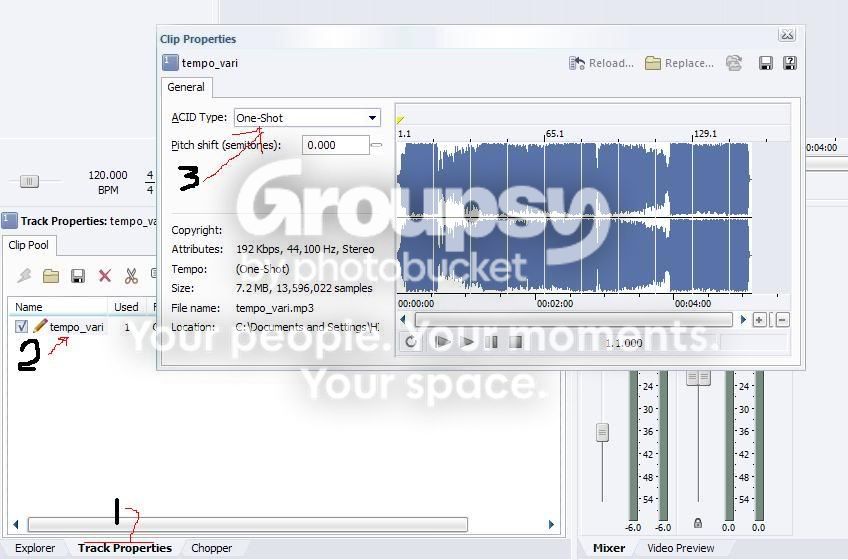848x560 pixels.
Task: Click the Used column header
Action: [126, 307]
